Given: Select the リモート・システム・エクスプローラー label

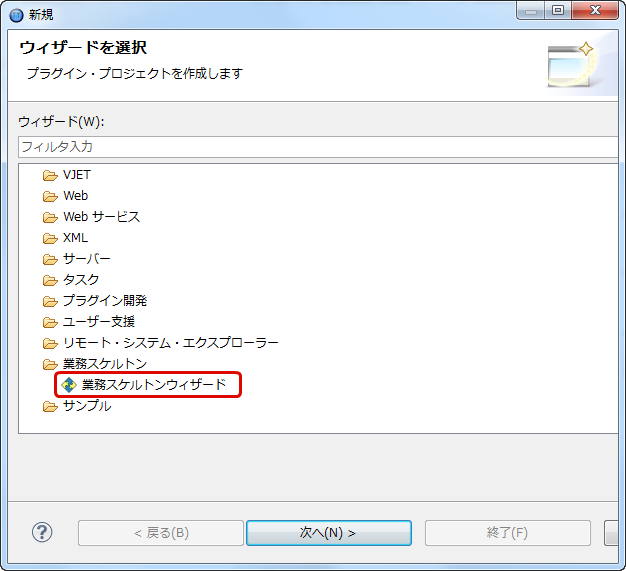Looking at the screenshot, I should coord(170,343).
